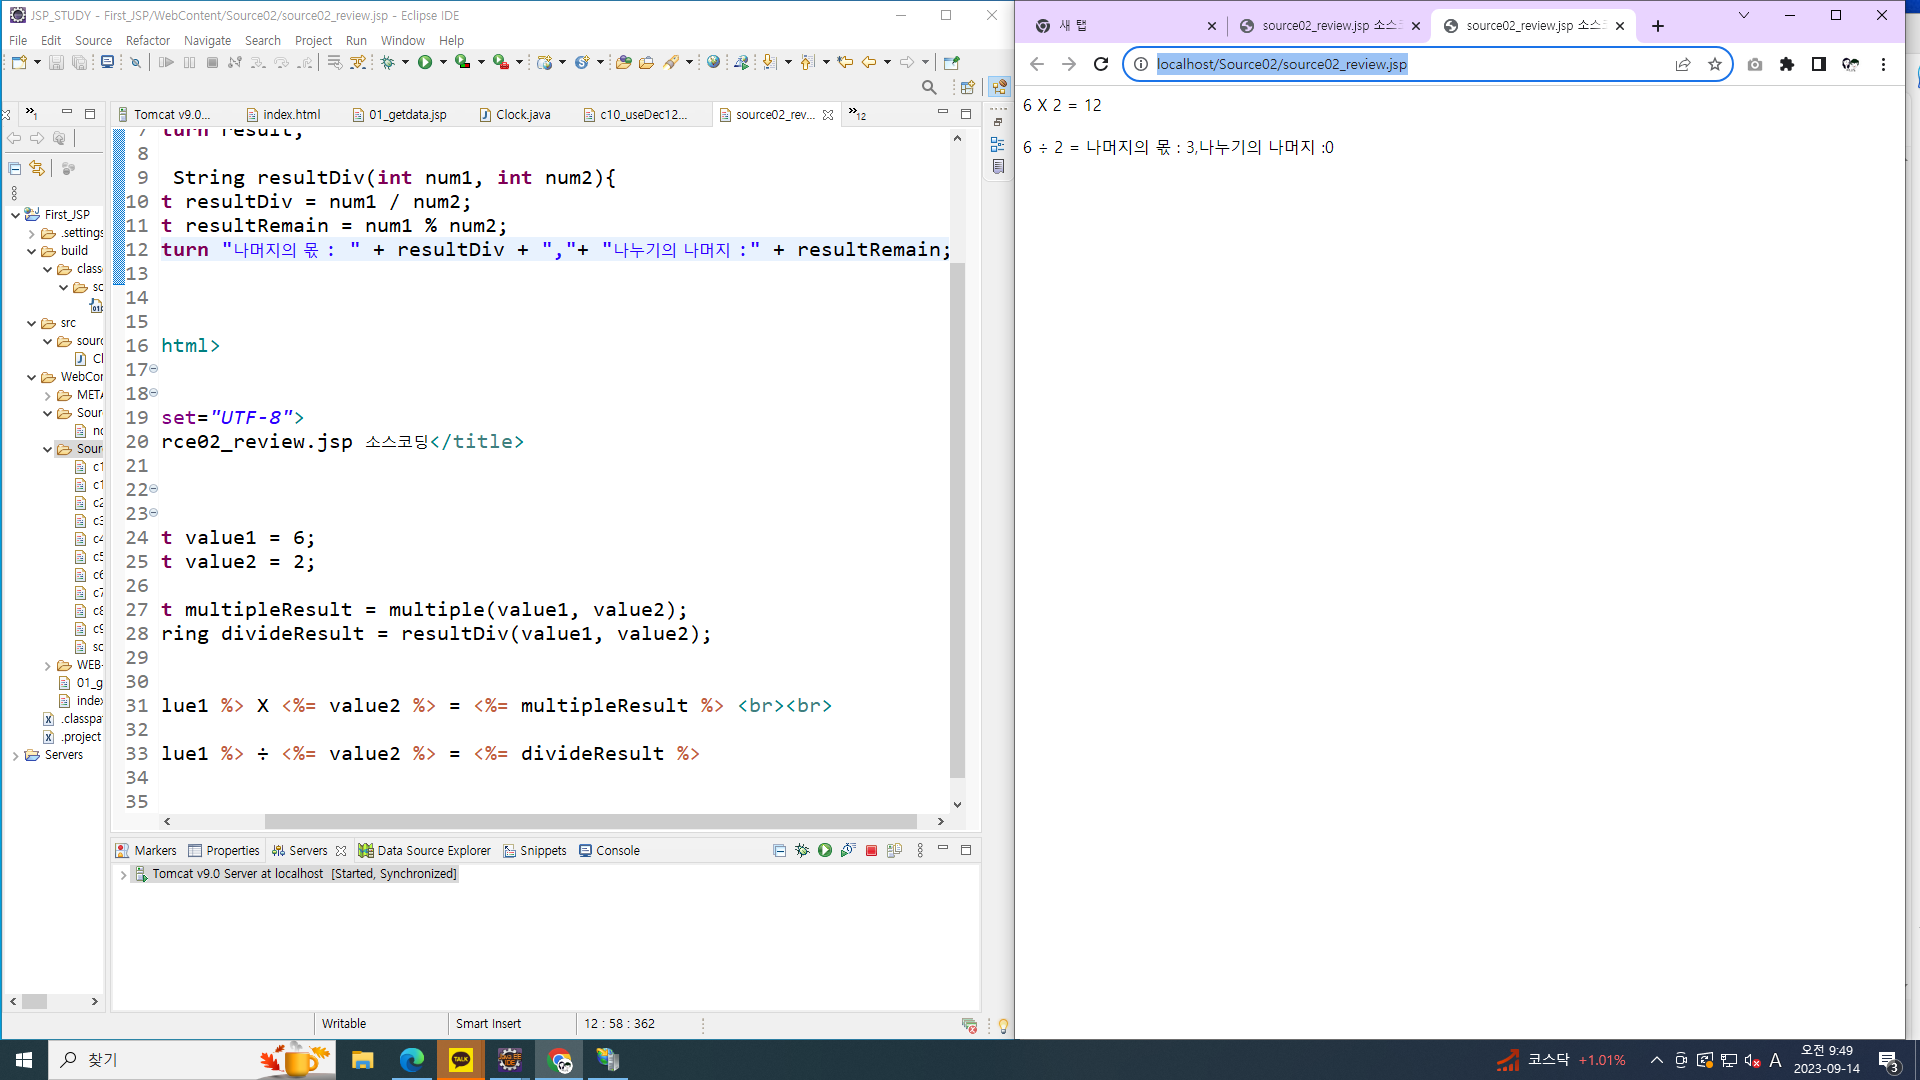Open the Run button dropdown arrow

(x=443, y=62)
